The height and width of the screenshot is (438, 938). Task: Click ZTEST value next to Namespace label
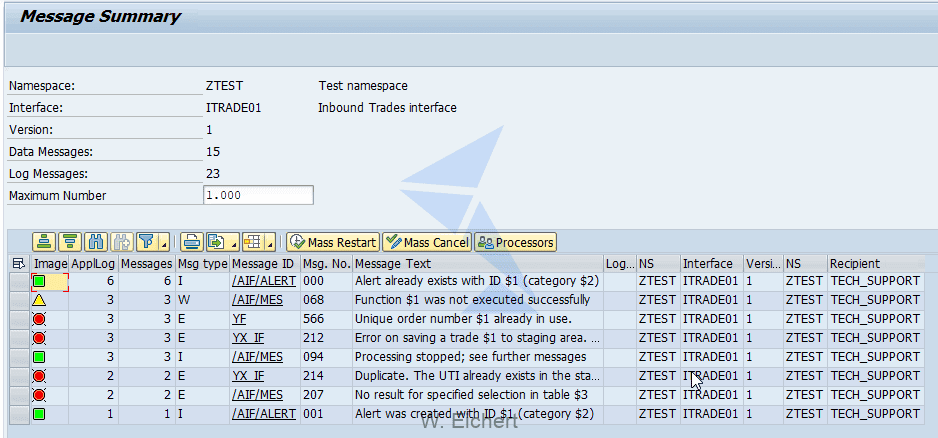(224, 86)
